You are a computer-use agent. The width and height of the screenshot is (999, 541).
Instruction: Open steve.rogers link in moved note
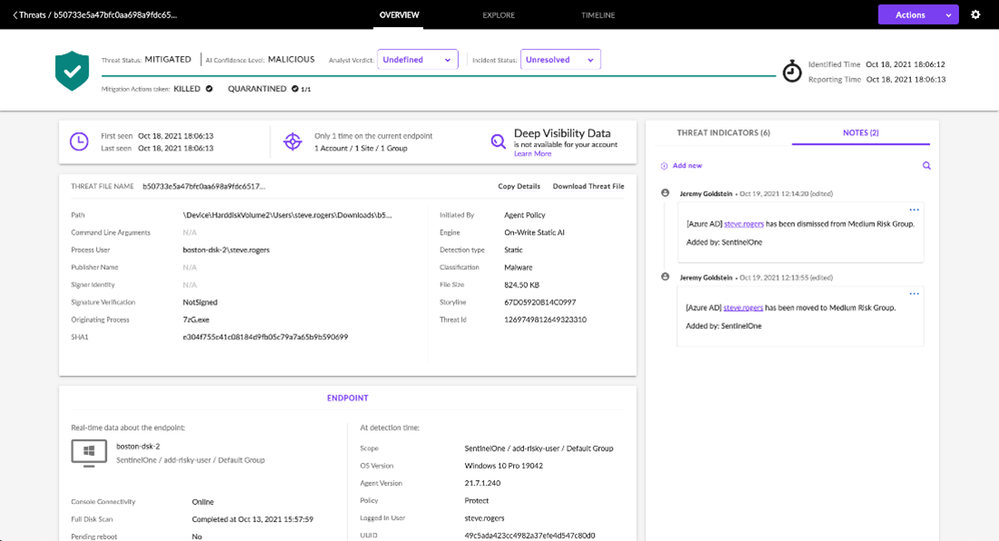click(x=743, y=307)
